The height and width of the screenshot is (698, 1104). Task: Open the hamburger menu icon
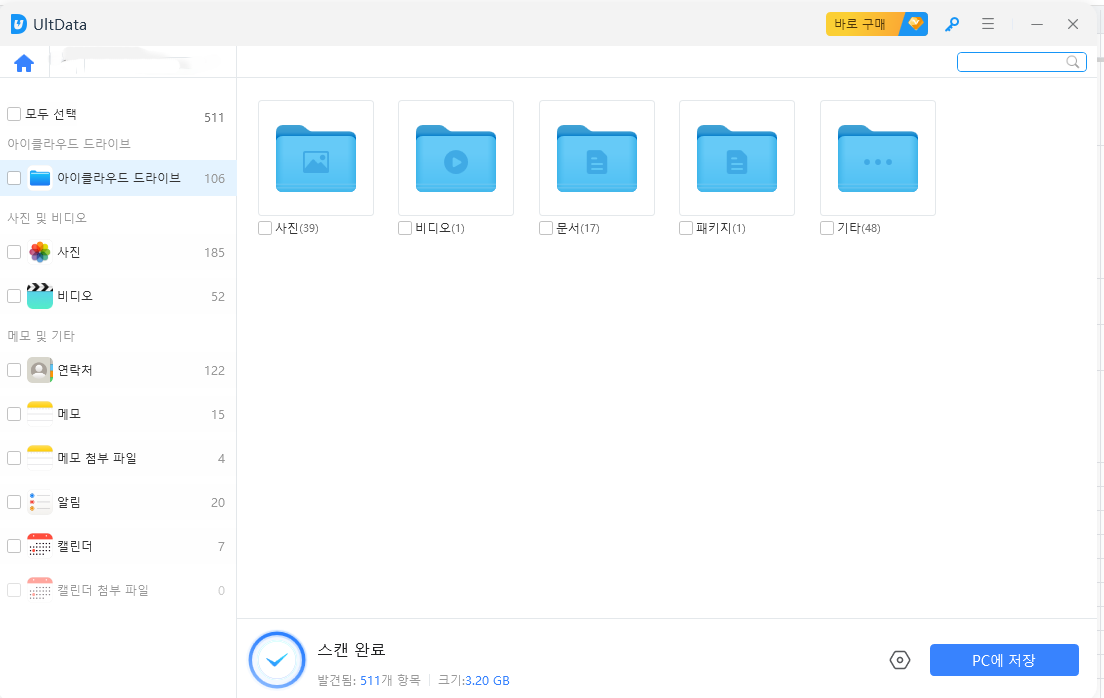988,24
